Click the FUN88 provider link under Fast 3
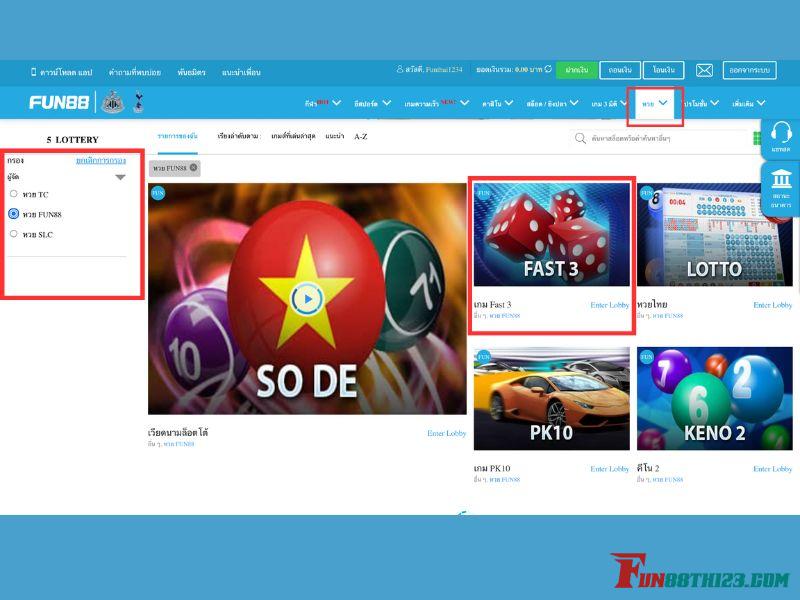The width and height of the screenshot is (800, 600). tap(505, 316)
